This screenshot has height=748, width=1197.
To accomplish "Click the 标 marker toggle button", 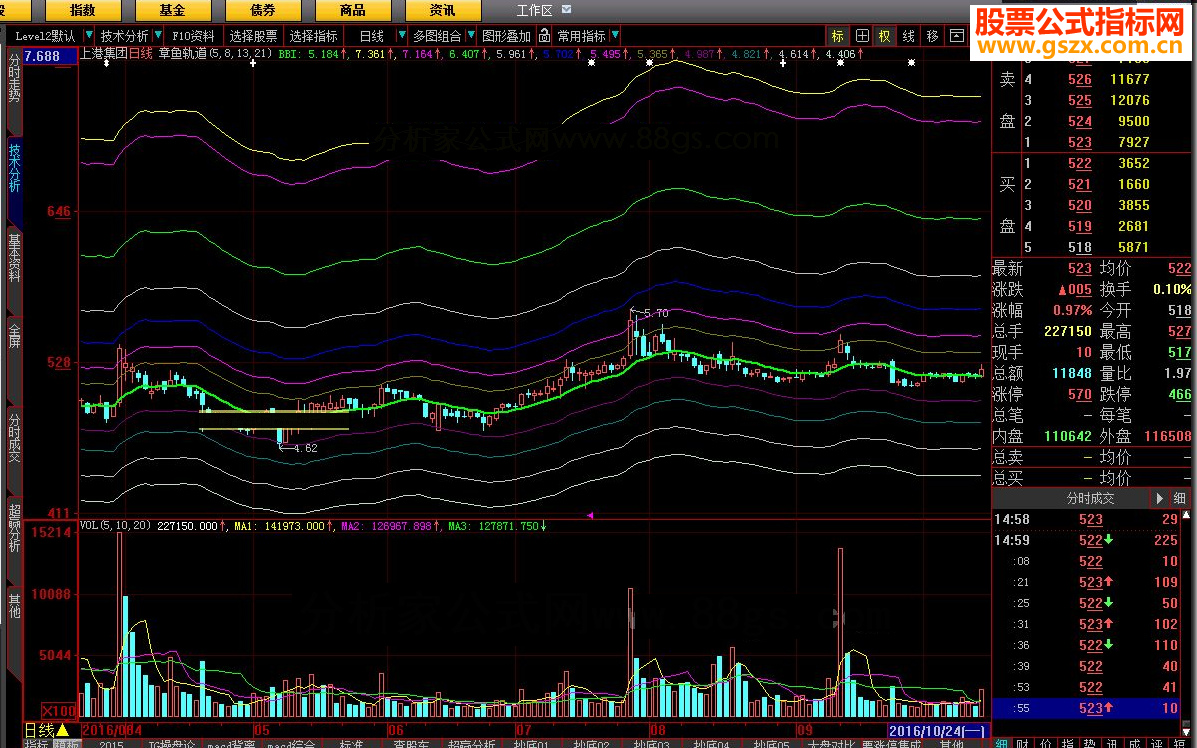I will [837, 36].
